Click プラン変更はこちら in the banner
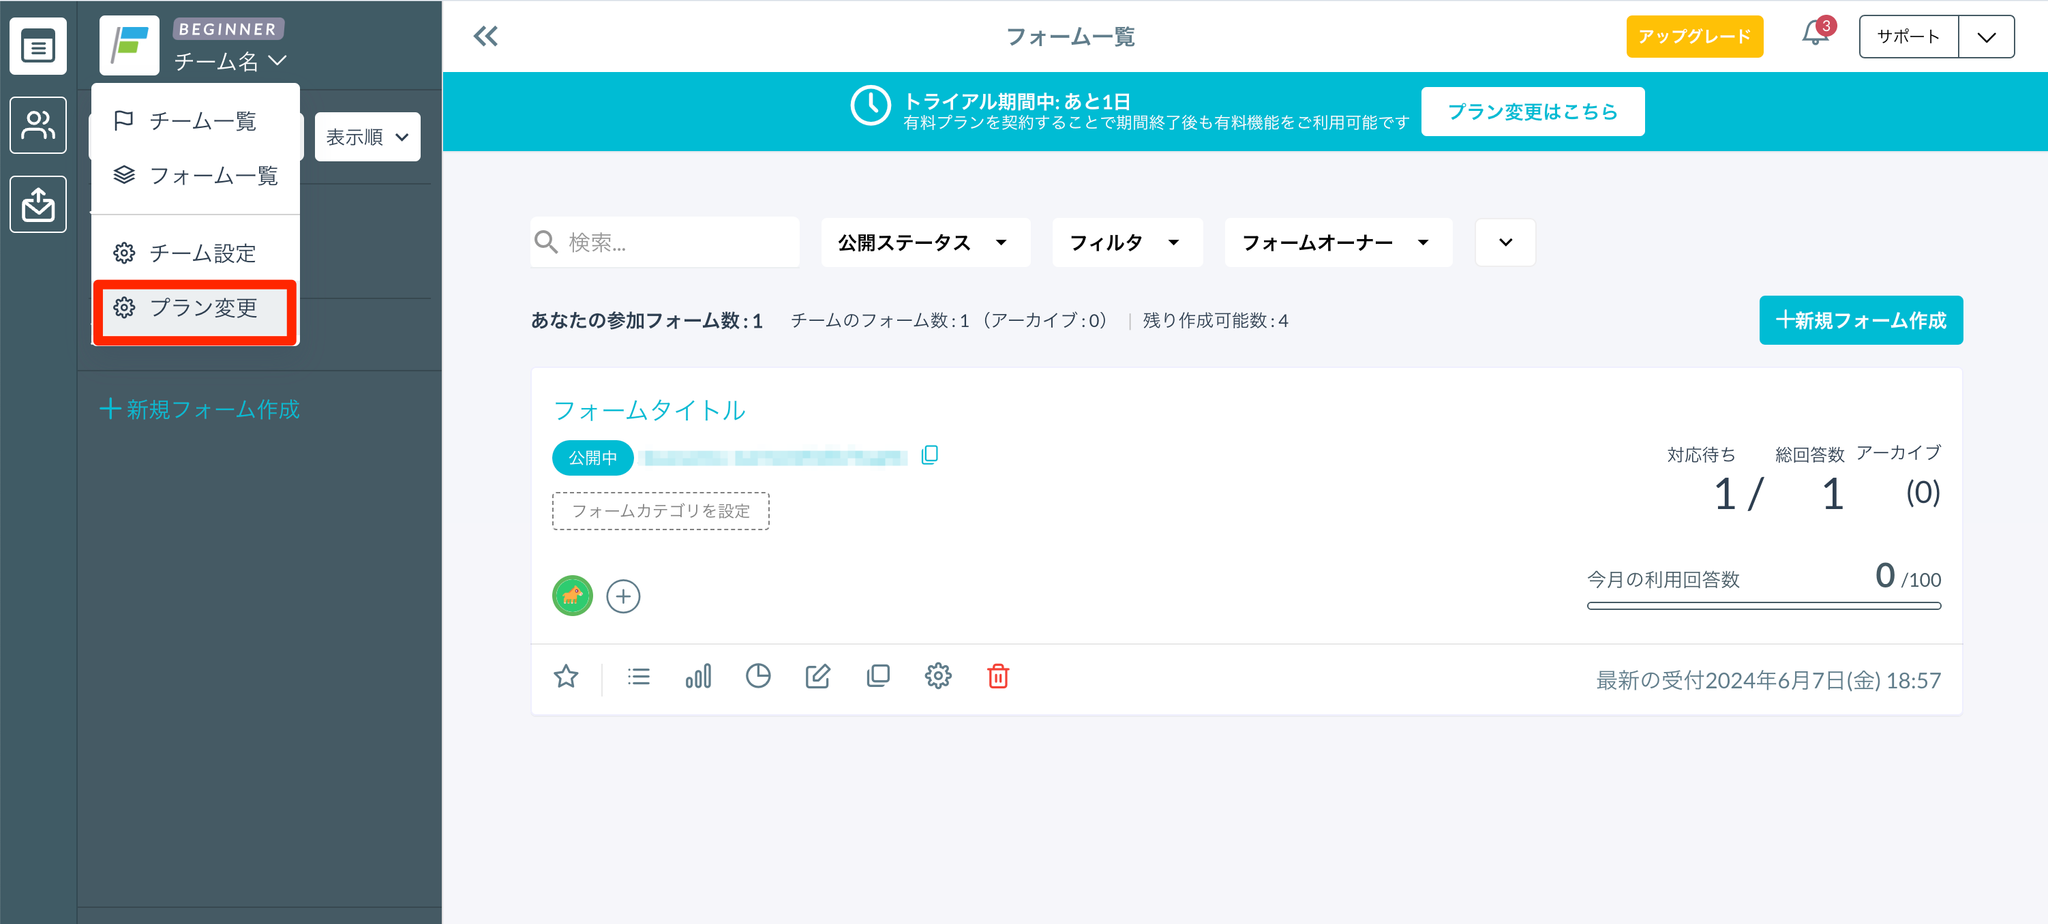Screen dimensions: 2048x924 click(1533, 111)
